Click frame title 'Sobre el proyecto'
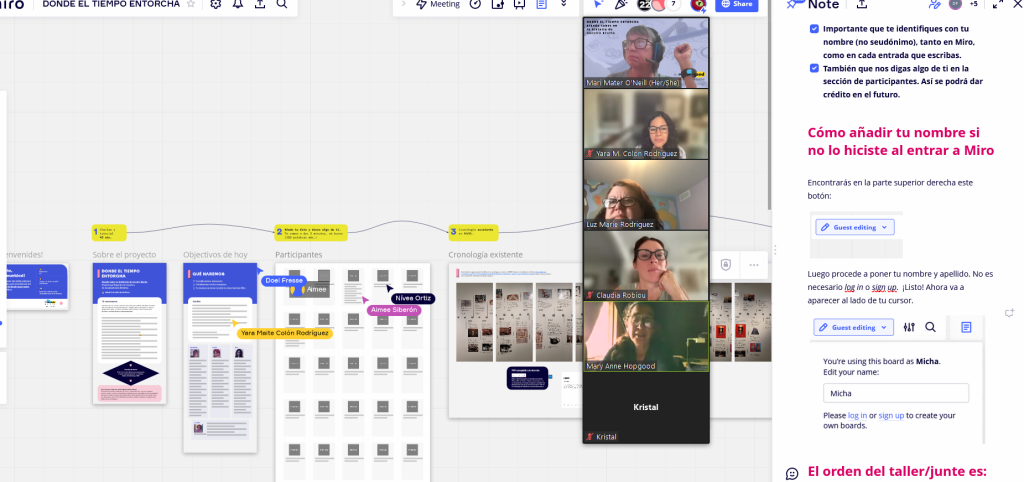This screenshot has width=1024, height=482. click(x=124, y=254)
